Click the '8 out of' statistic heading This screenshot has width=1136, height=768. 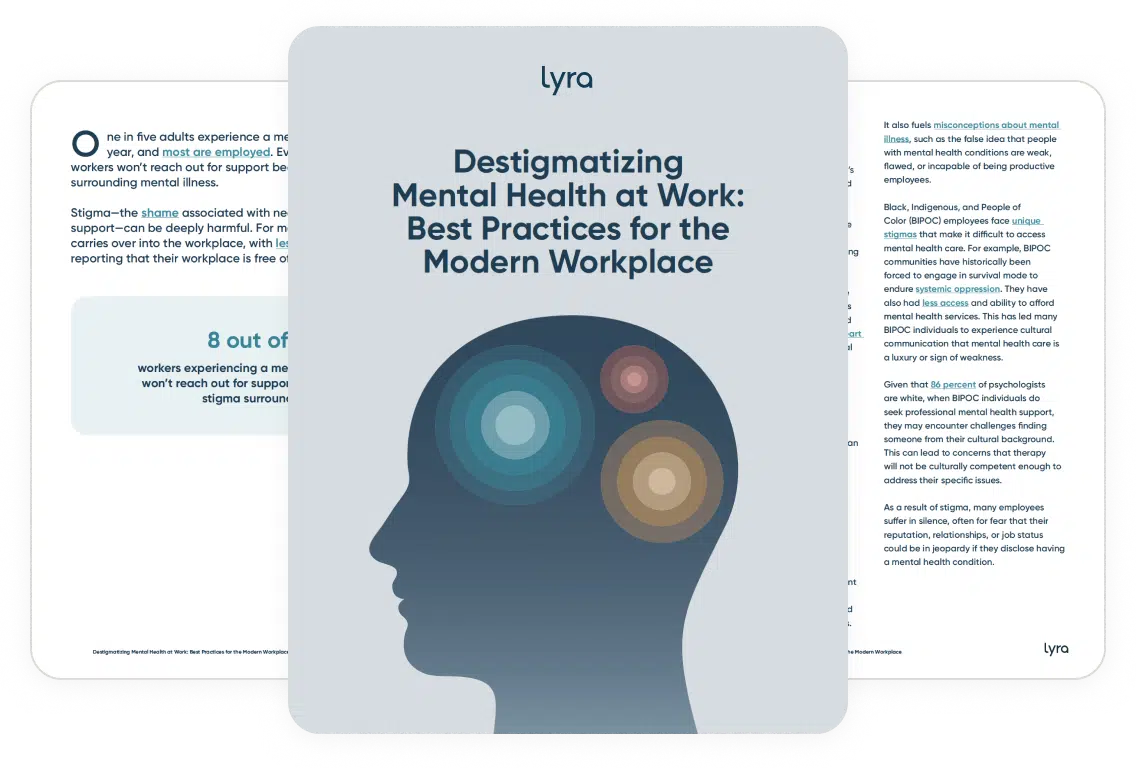coord(247,340)
